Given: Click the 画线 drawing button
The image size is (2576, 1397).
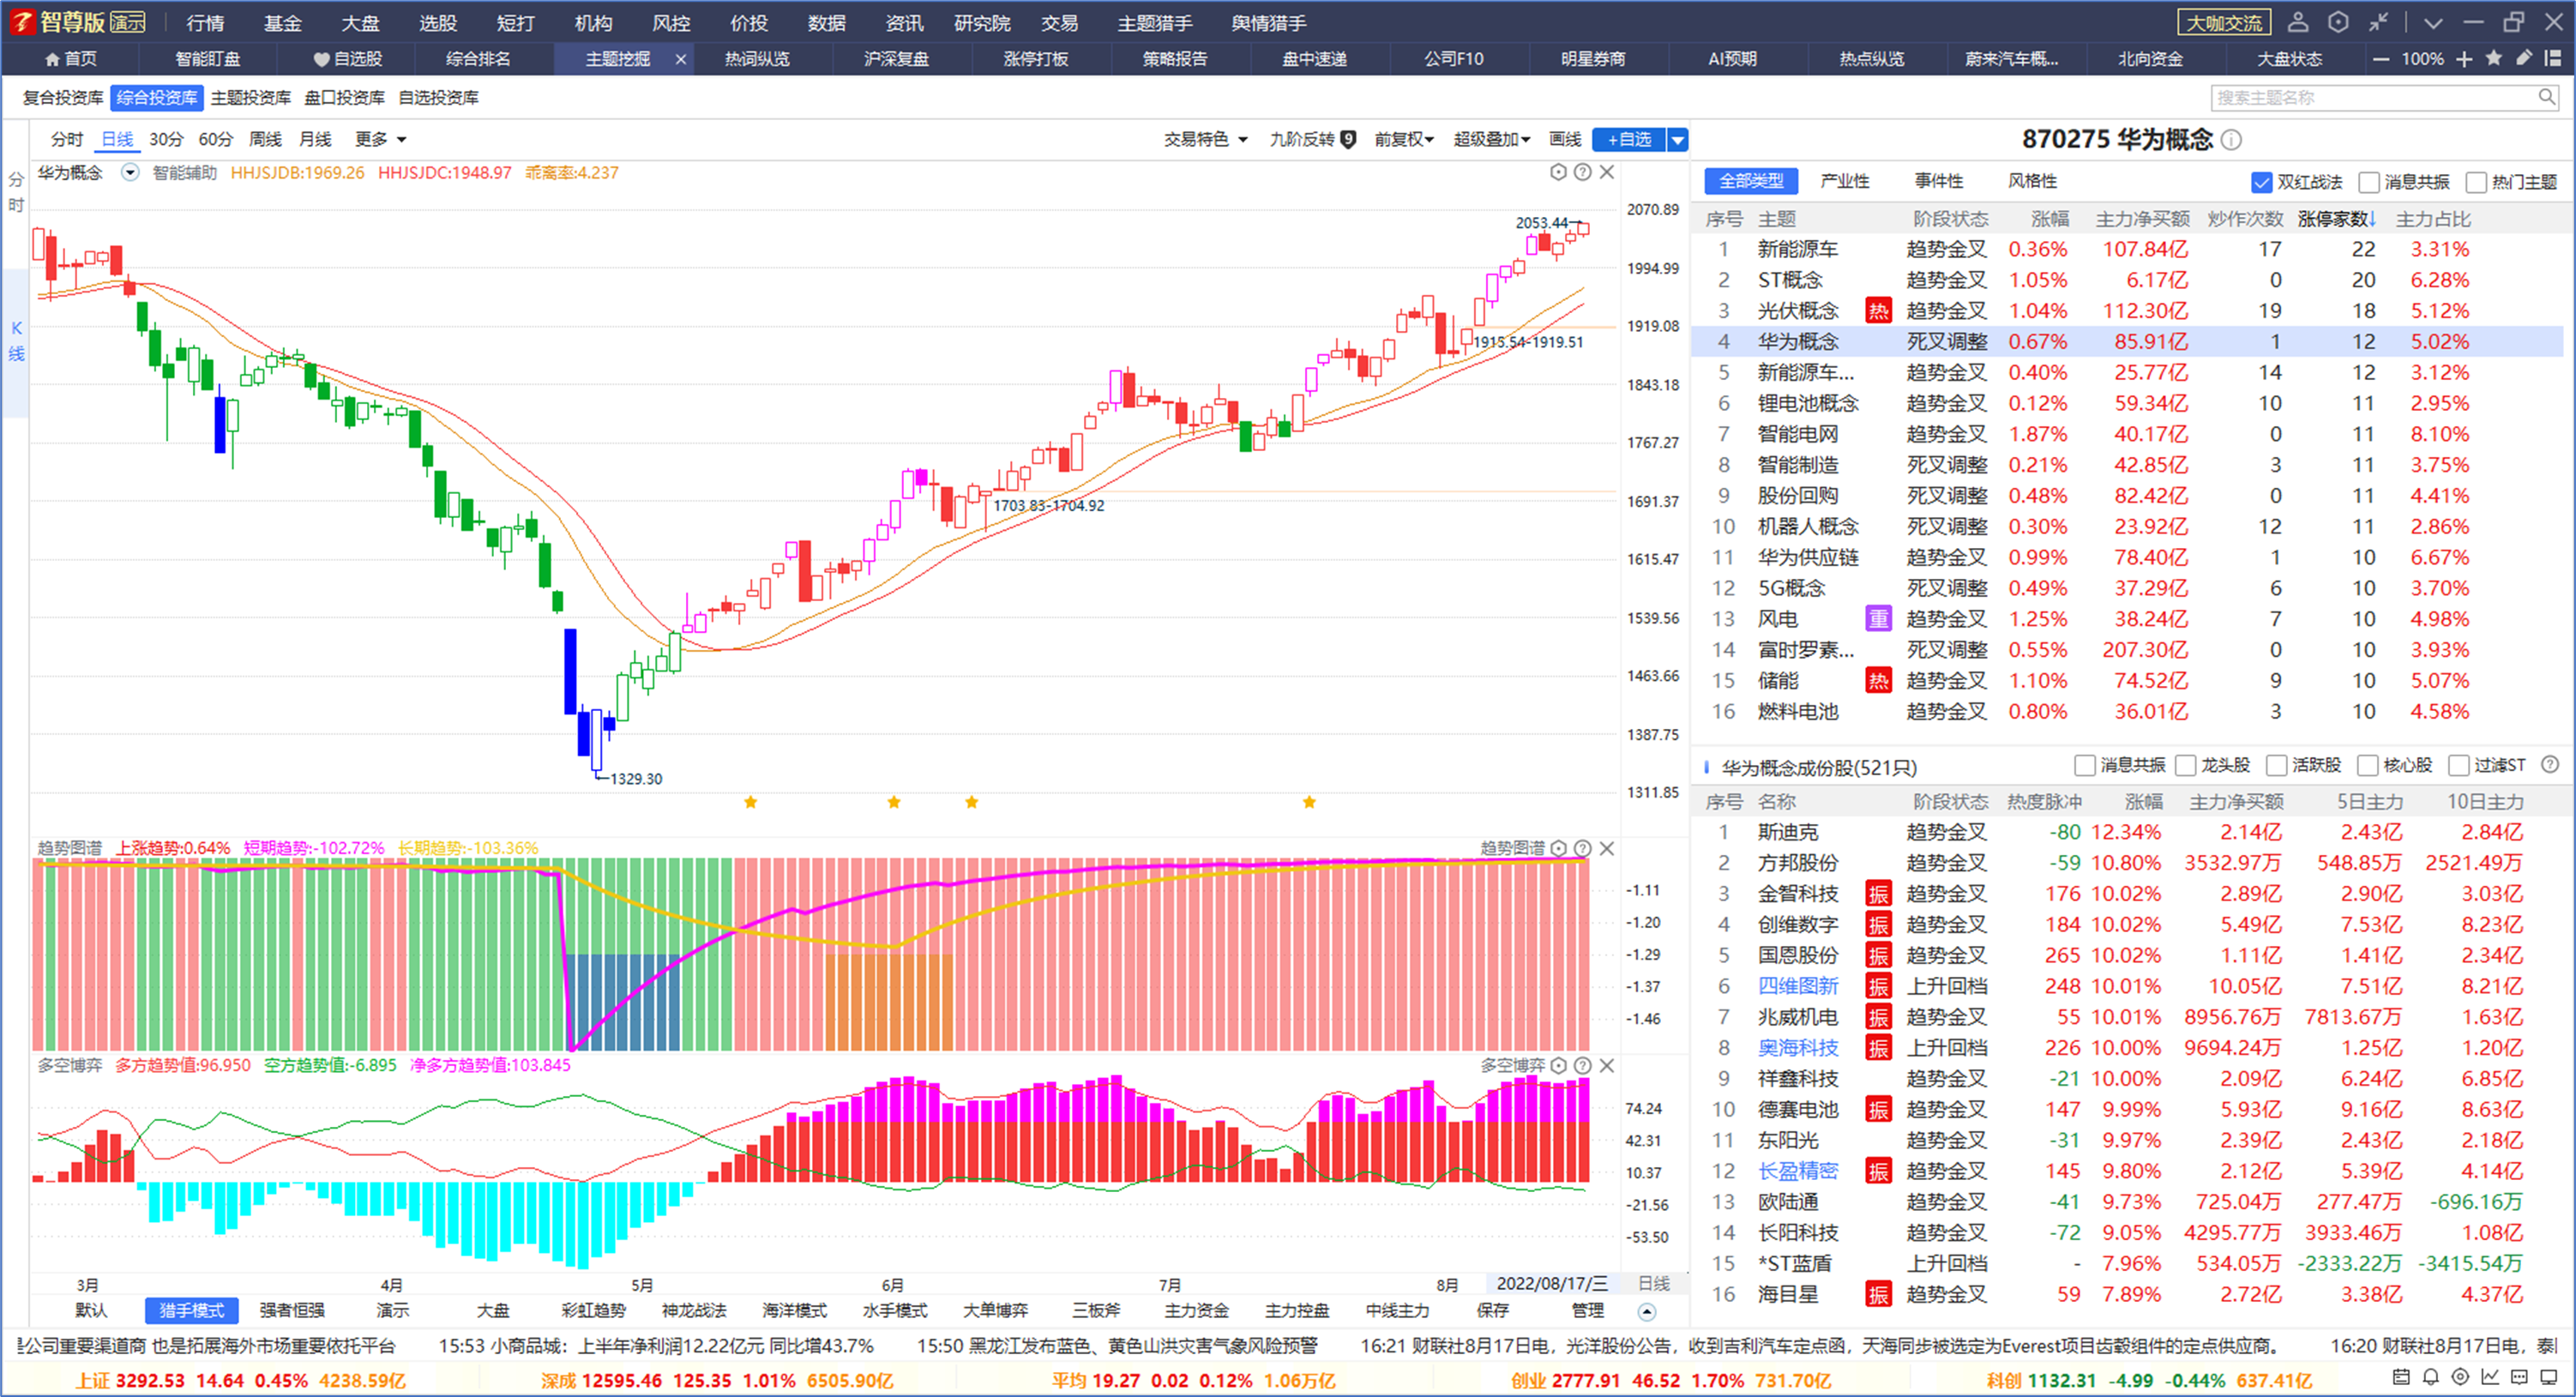Looking at the screenshot, I should point(1565,139).
